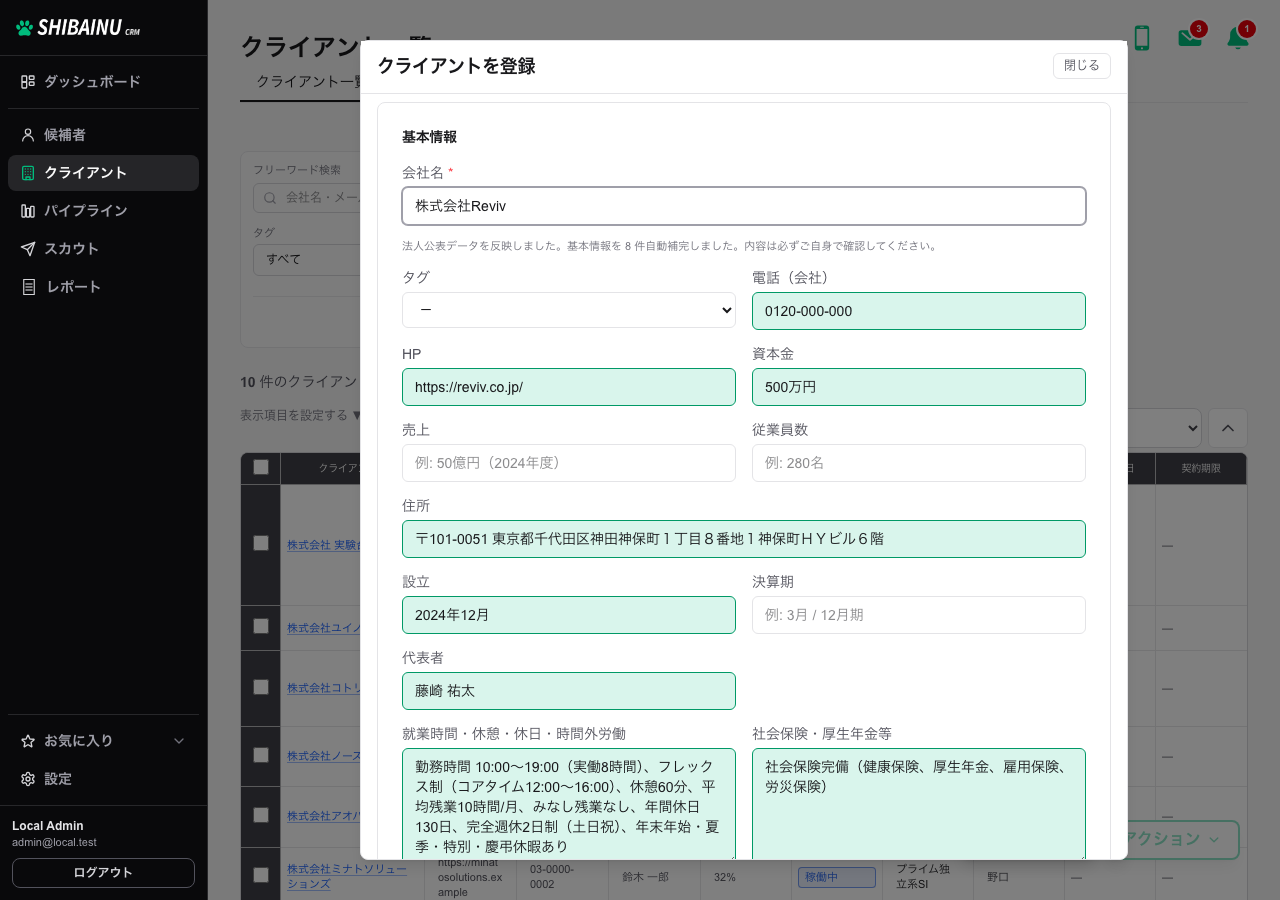Click the ログアウト button
Viewport: 1280px width, 900px height.
(x=103, y=873)
